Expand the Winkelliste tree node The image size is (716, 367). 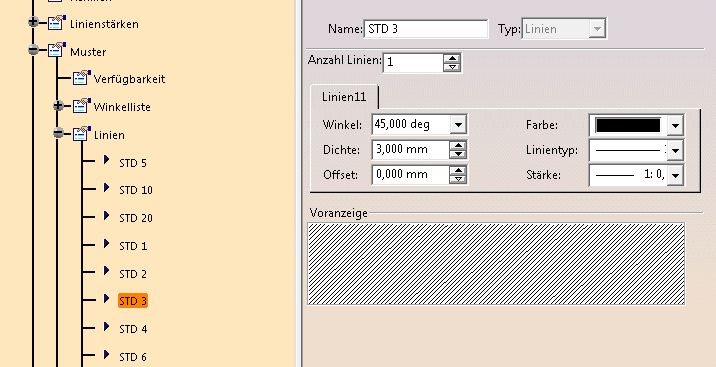point(58,106)
